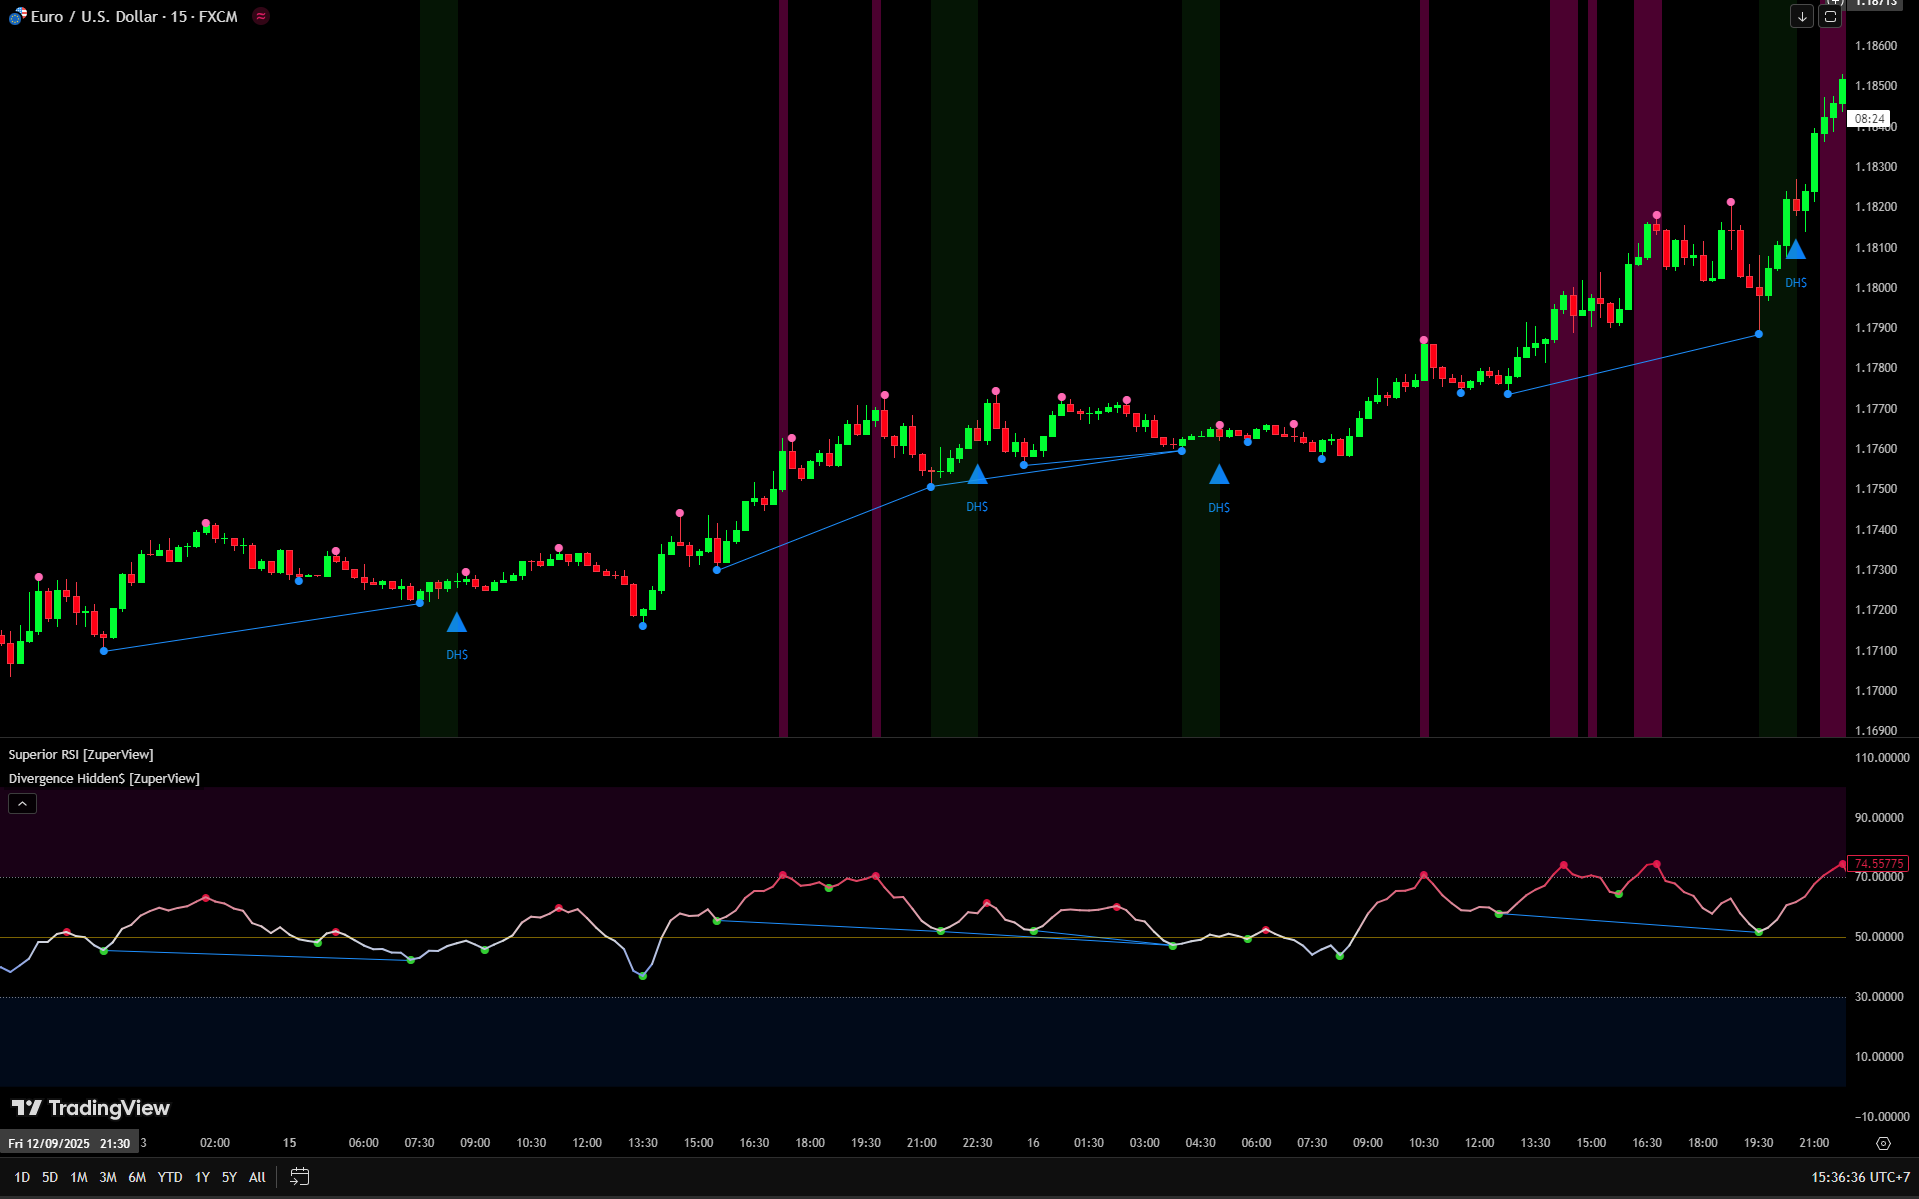Click the rightmost DHS triangle signal marker
1919x1199 pixels.
click(x=1796, y=250)
